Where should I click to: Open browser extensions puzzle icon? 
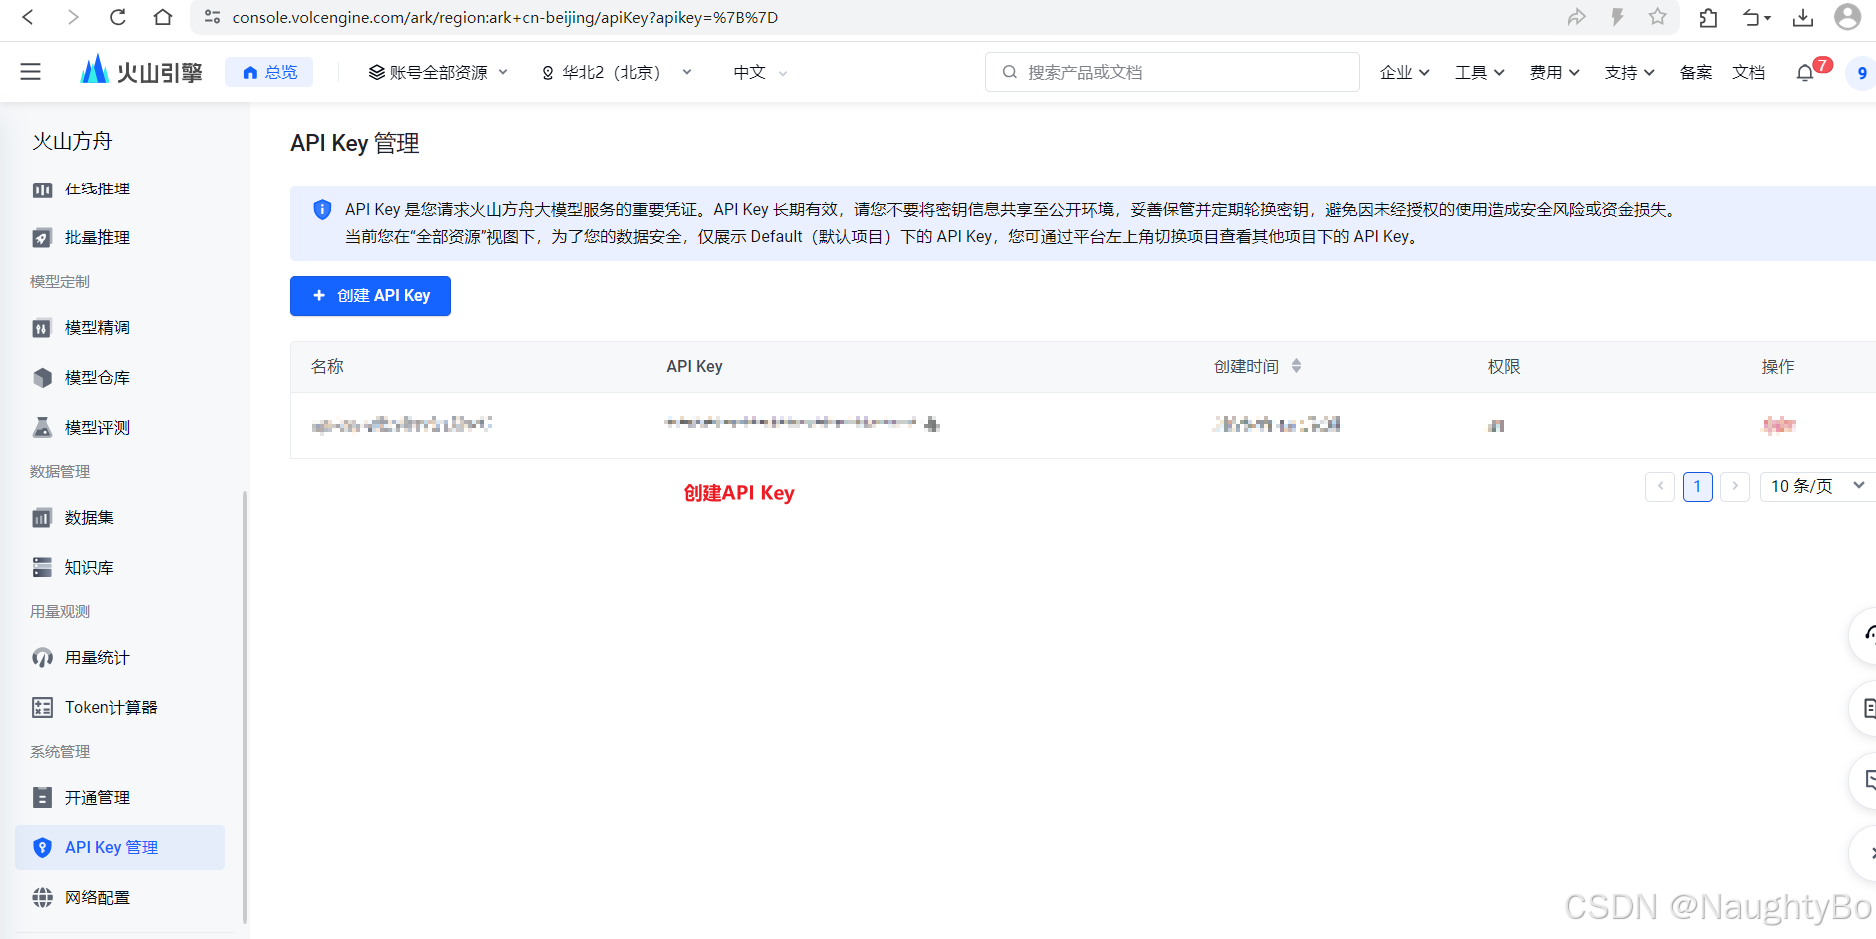click(x=1708, y=17)
